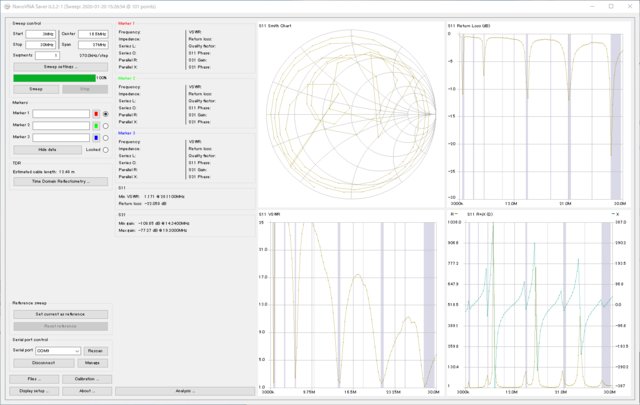Image resolution: width=640 pixels, height=405 pixels.
Task: Open Display setup
Action: (34, 391)
